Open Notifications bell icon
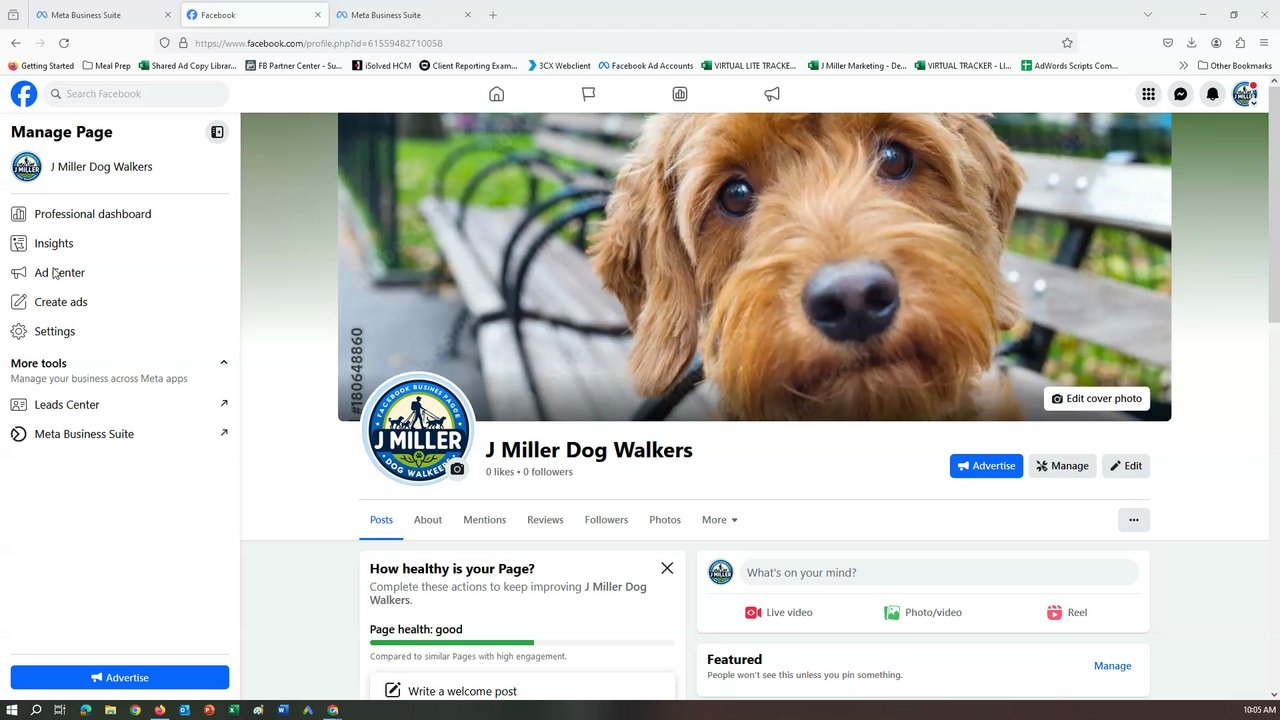Screen dimensions: 1280x720 pos(1212,94)
